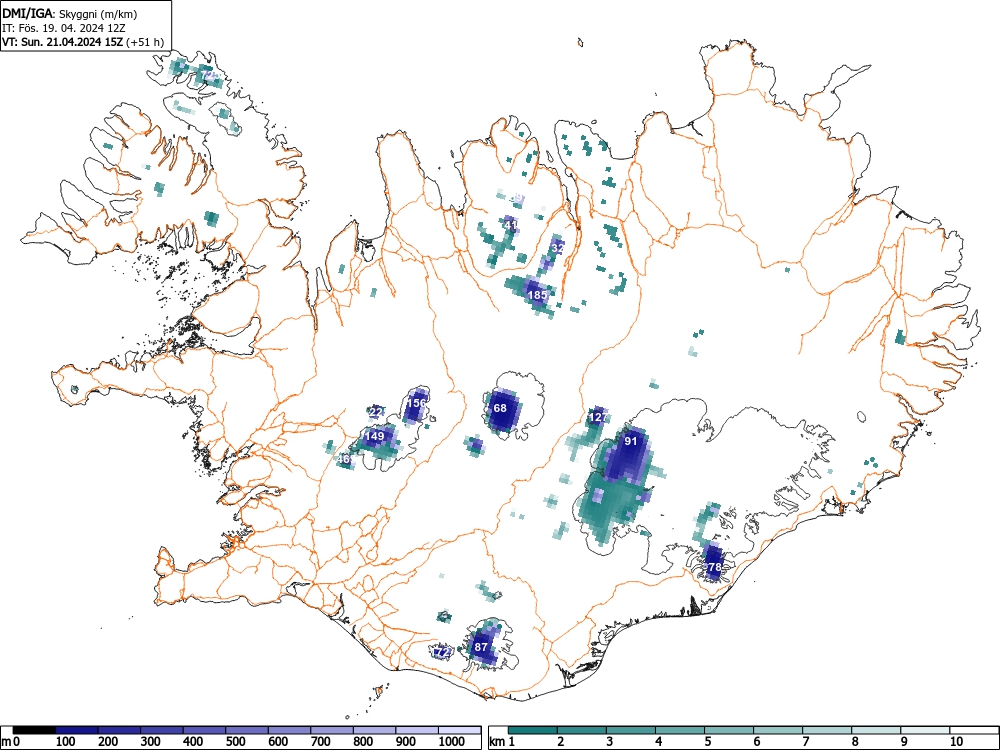Click the darkest teal swatch labeled 1 km
The image size is (1000, 750).
533,730
